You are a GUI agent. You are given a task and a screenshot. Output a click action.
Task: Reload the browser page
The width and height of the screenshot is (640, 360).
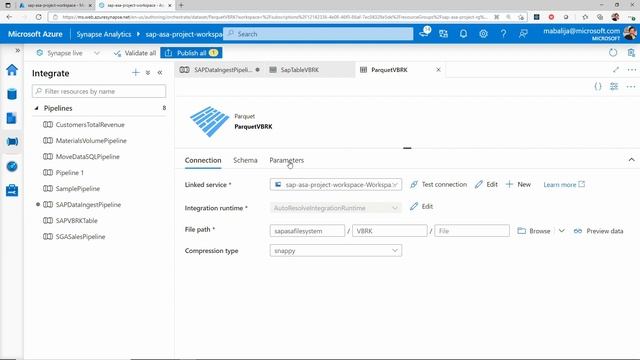tap(38, 17)
